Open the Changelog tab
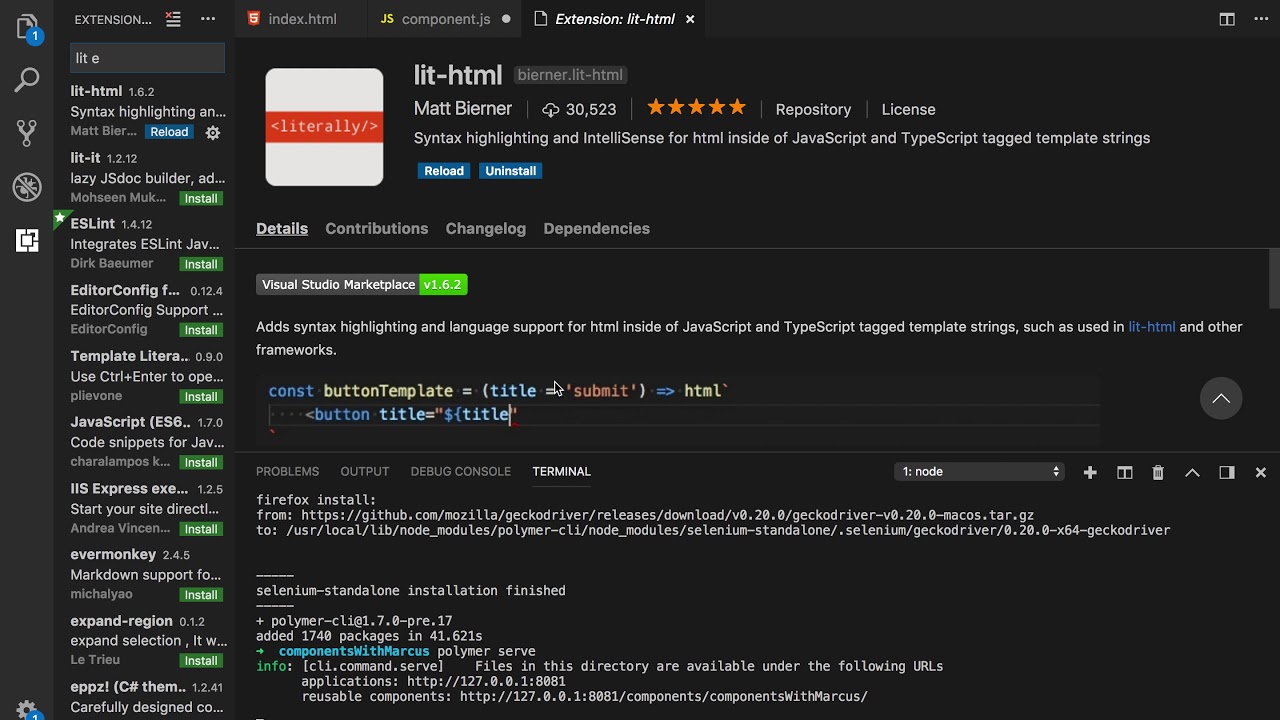Viewport: 1280px width, 720px height. pos(485,229)
